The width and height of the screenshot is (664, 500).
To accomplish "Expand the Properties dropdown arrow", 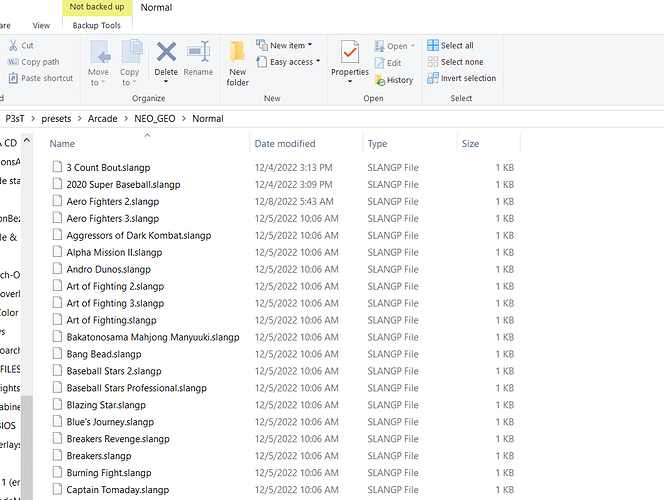I will pyautogui.click(x=350, y=81).
